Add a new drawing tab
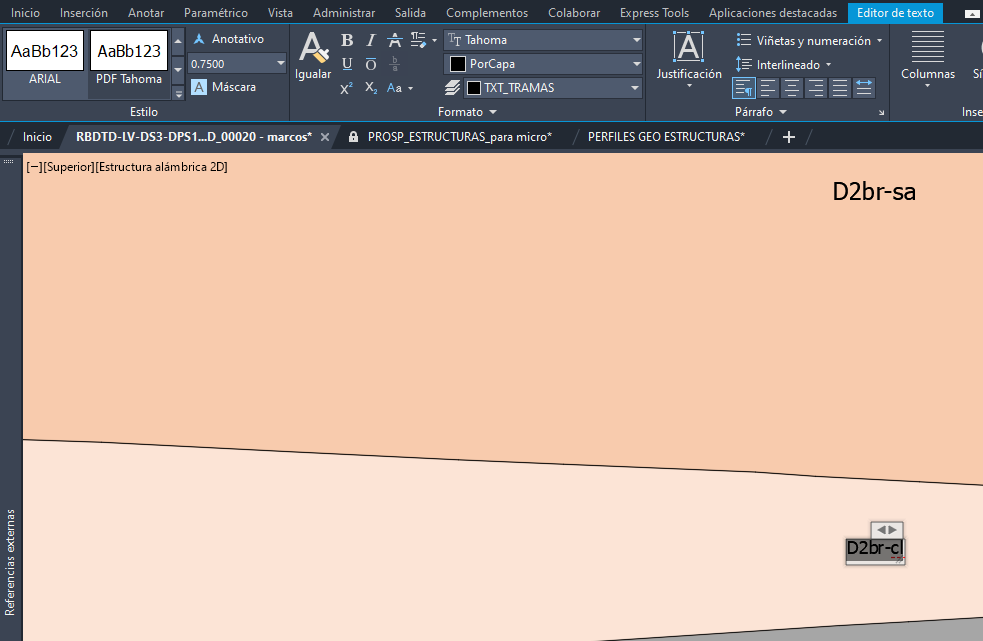 (x=789, y=137)
